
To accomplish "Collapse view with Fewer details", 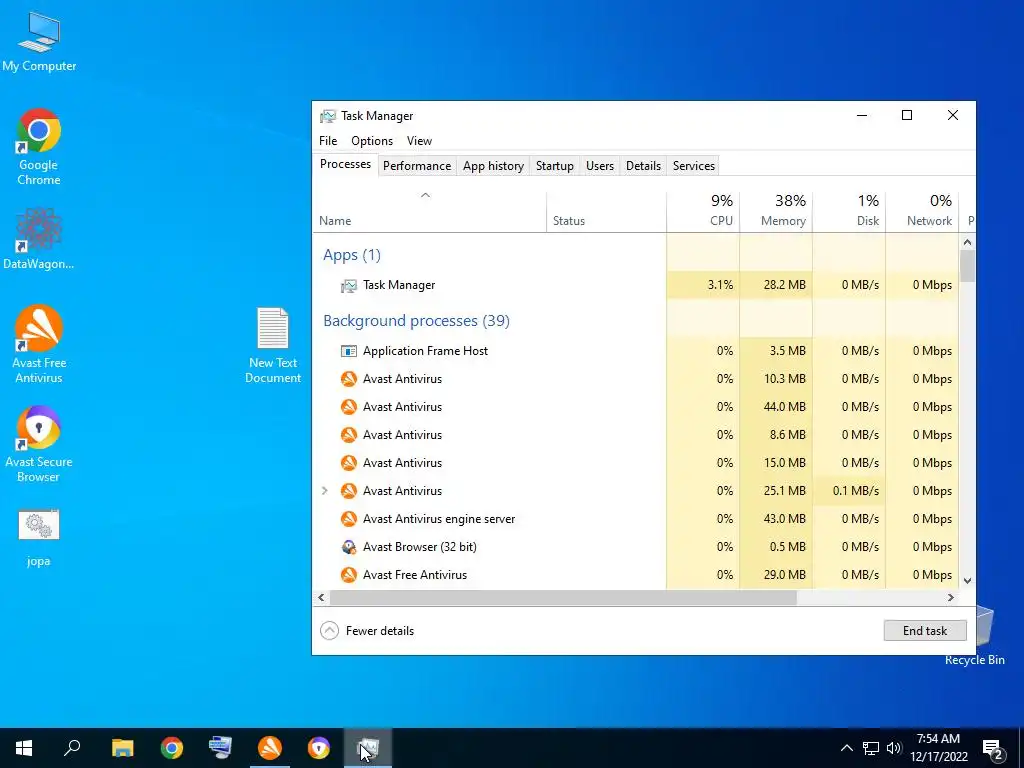I will pyautogui.click(x=367, y=631).
